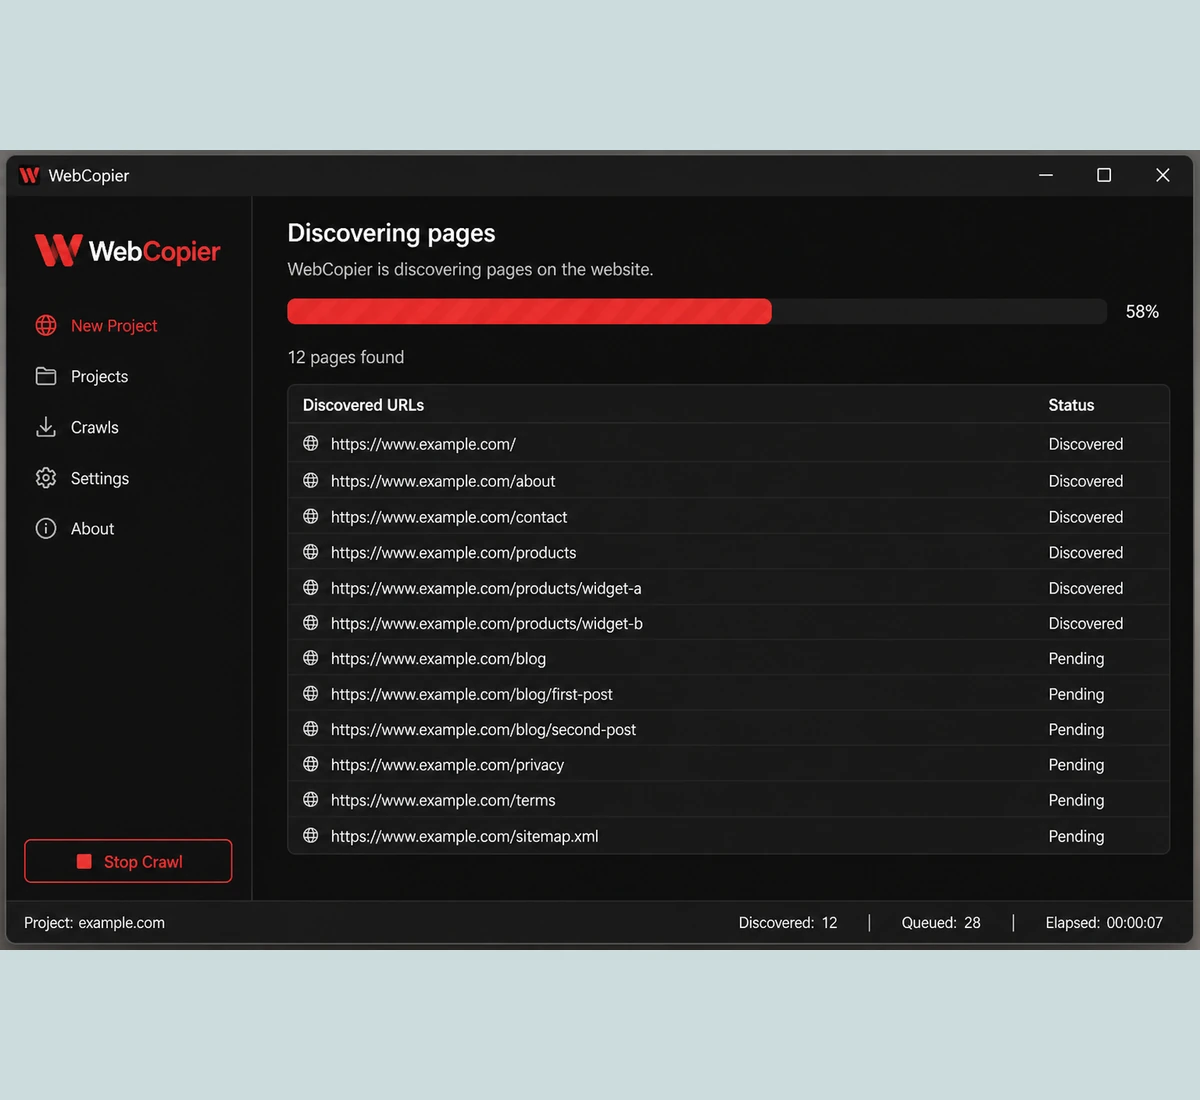
Task: Click the 'Discovering pages' heading
Action: click(391, 233)
